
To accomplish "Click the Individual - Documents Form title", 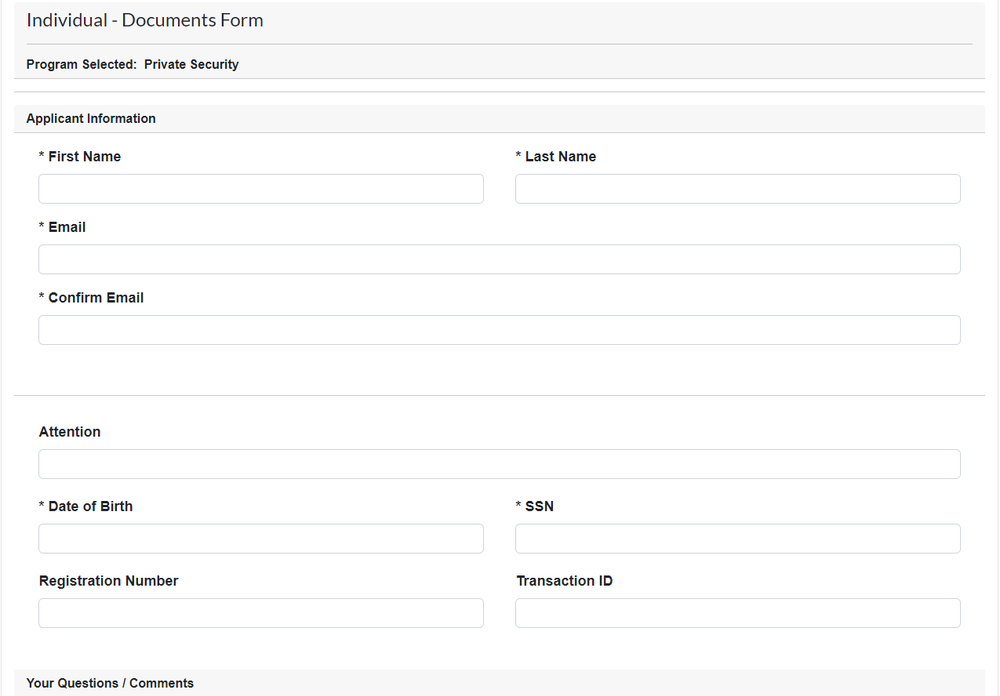I will tap(144, 19).
